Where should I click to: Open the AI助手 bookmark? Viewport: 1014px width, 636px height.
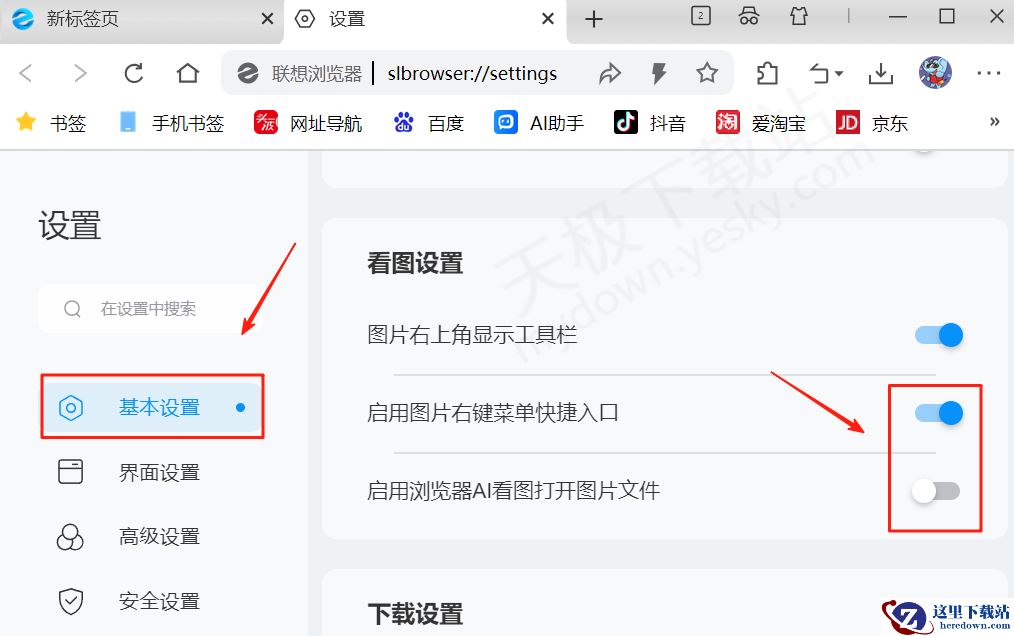(x=539, y=122)
